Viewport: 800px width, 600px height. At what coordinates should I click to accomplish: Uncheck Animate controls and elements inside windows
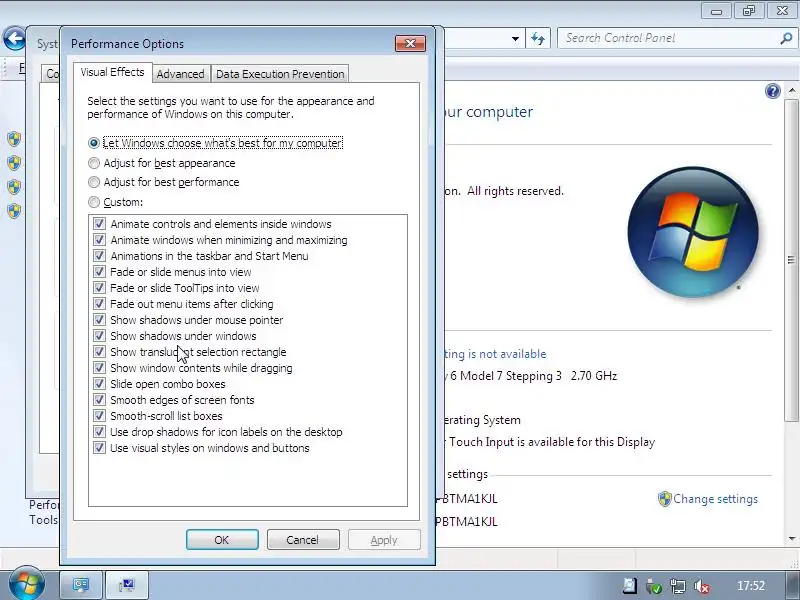click(x=99, y=224)
